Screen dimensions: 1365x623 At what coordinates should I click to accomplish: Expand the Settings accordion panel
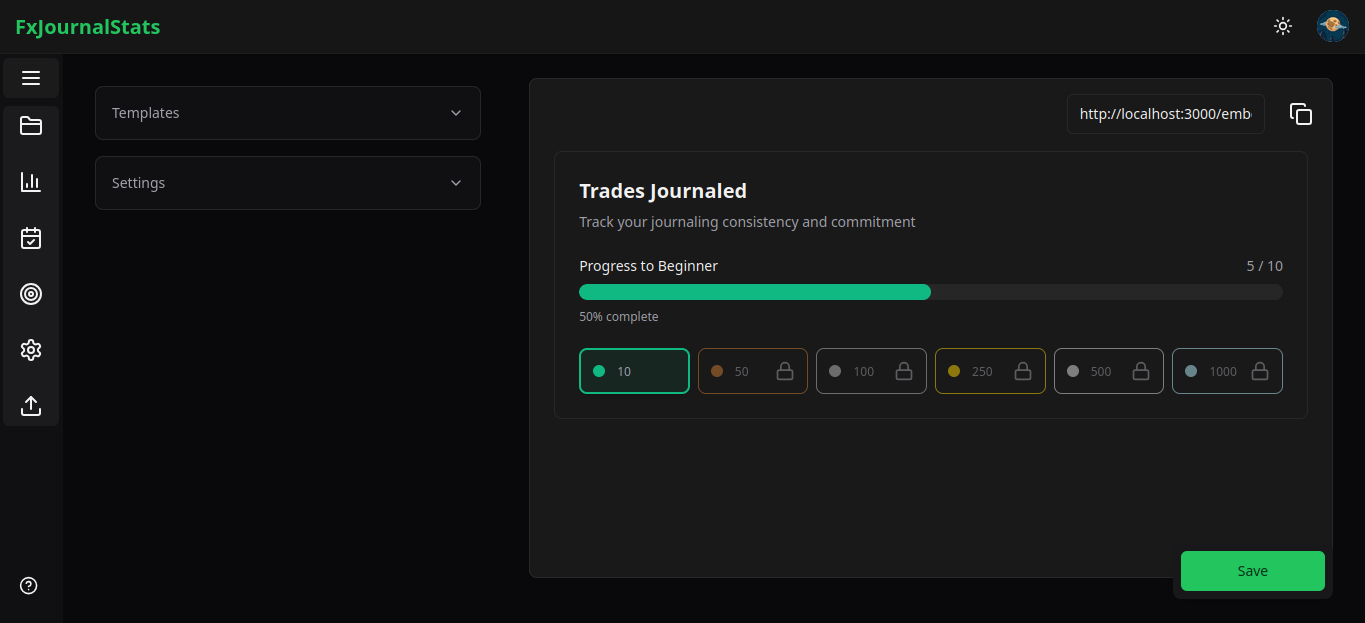coord(288,183)
